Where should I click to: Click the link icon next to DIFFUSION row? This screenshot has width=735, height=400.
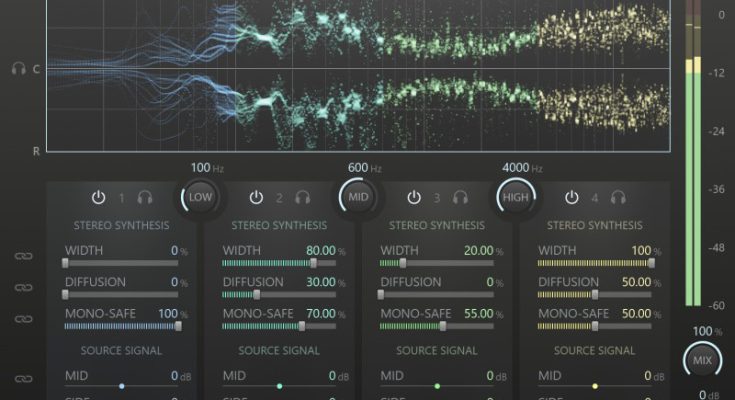tap(23, 288)
